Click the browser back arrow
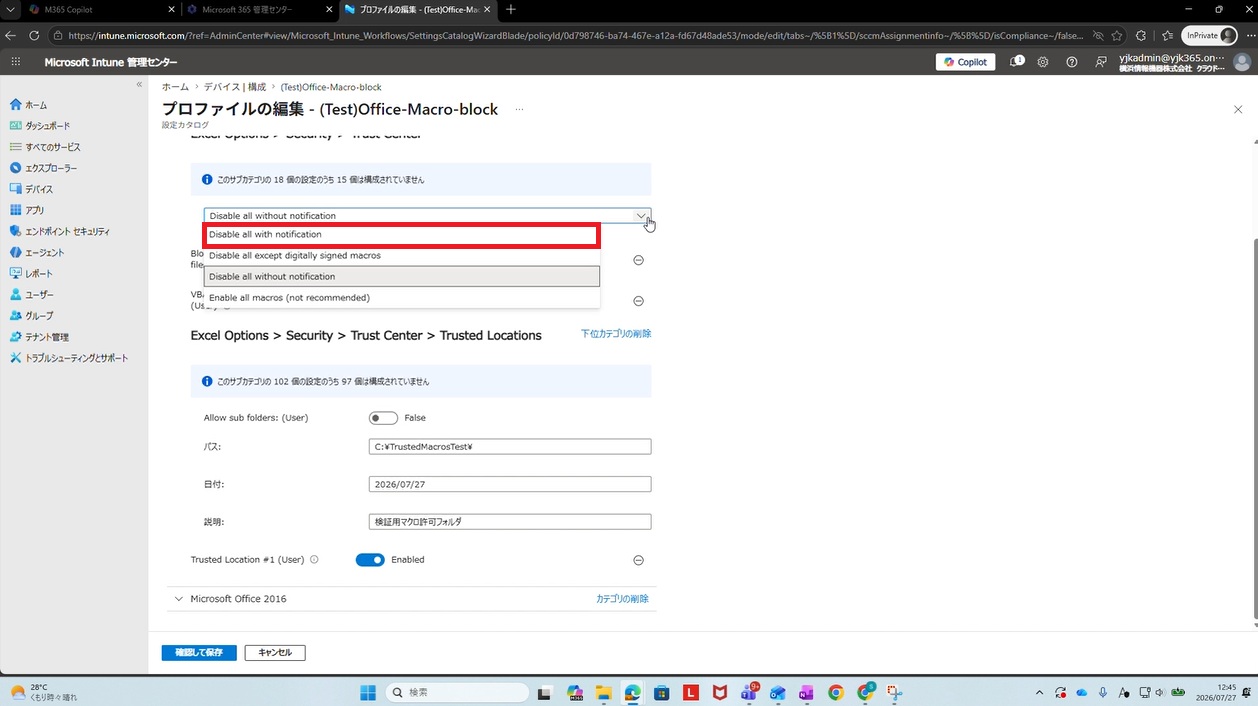 12,36
